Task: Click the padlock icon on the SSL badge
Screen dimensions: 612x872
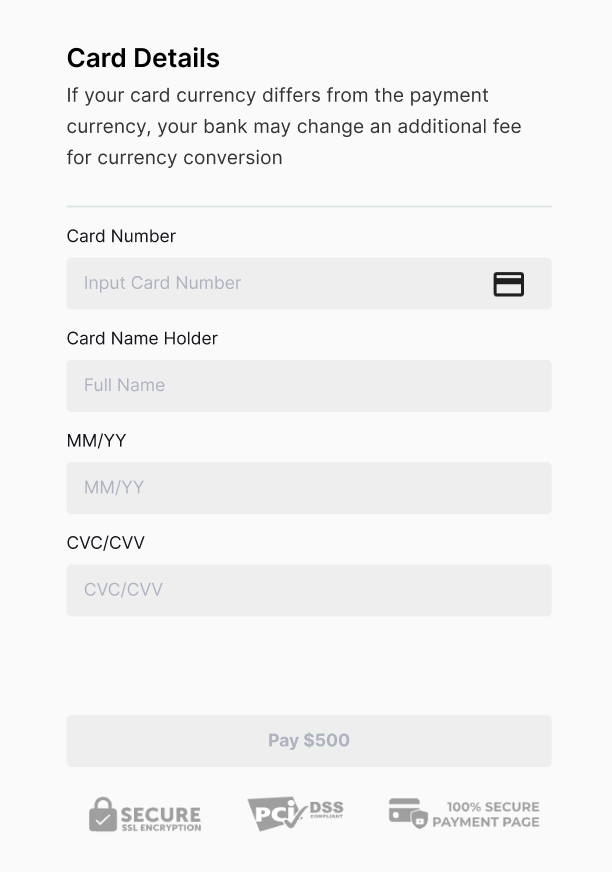Action: pos(102,815)
